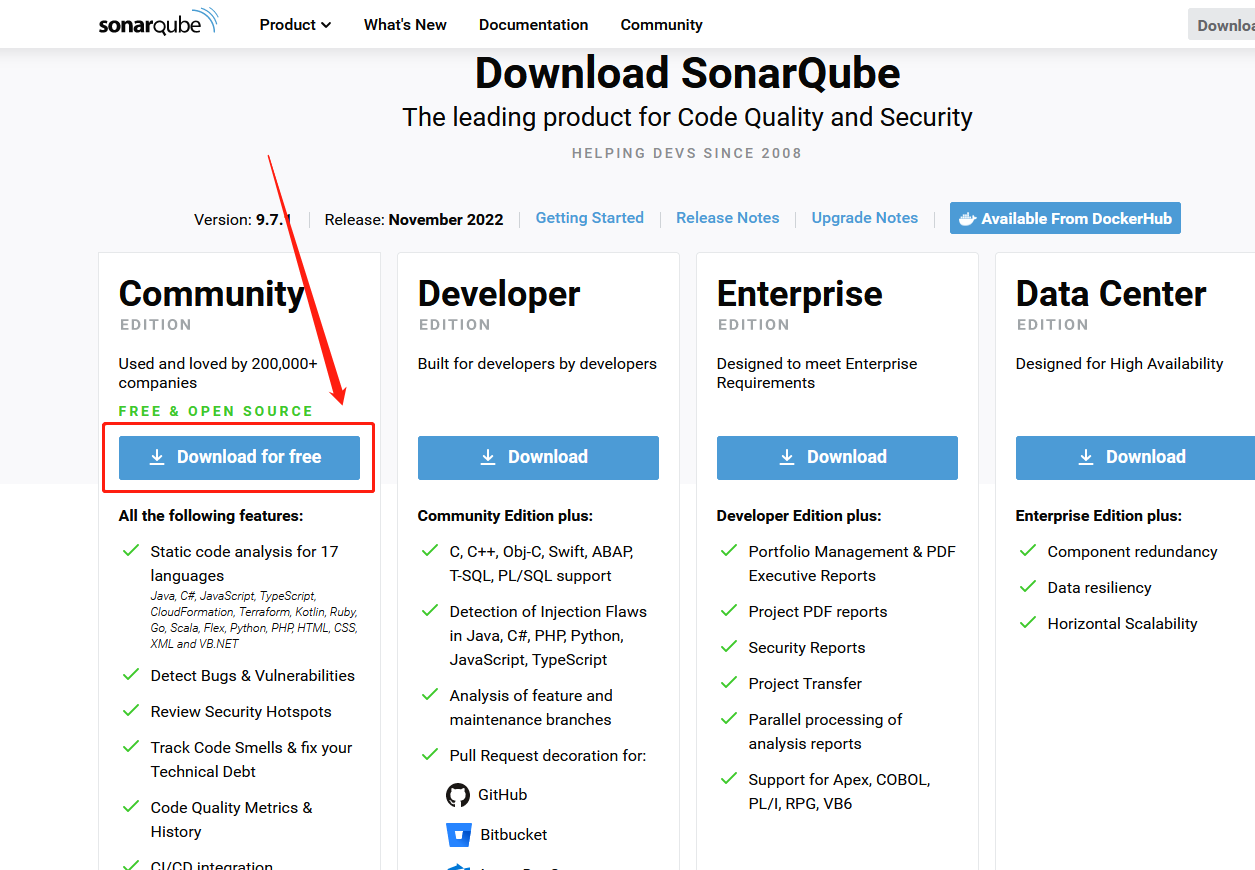Click "Designed for High Availability"
1255x870 pixels.
tap(1120, 364)
